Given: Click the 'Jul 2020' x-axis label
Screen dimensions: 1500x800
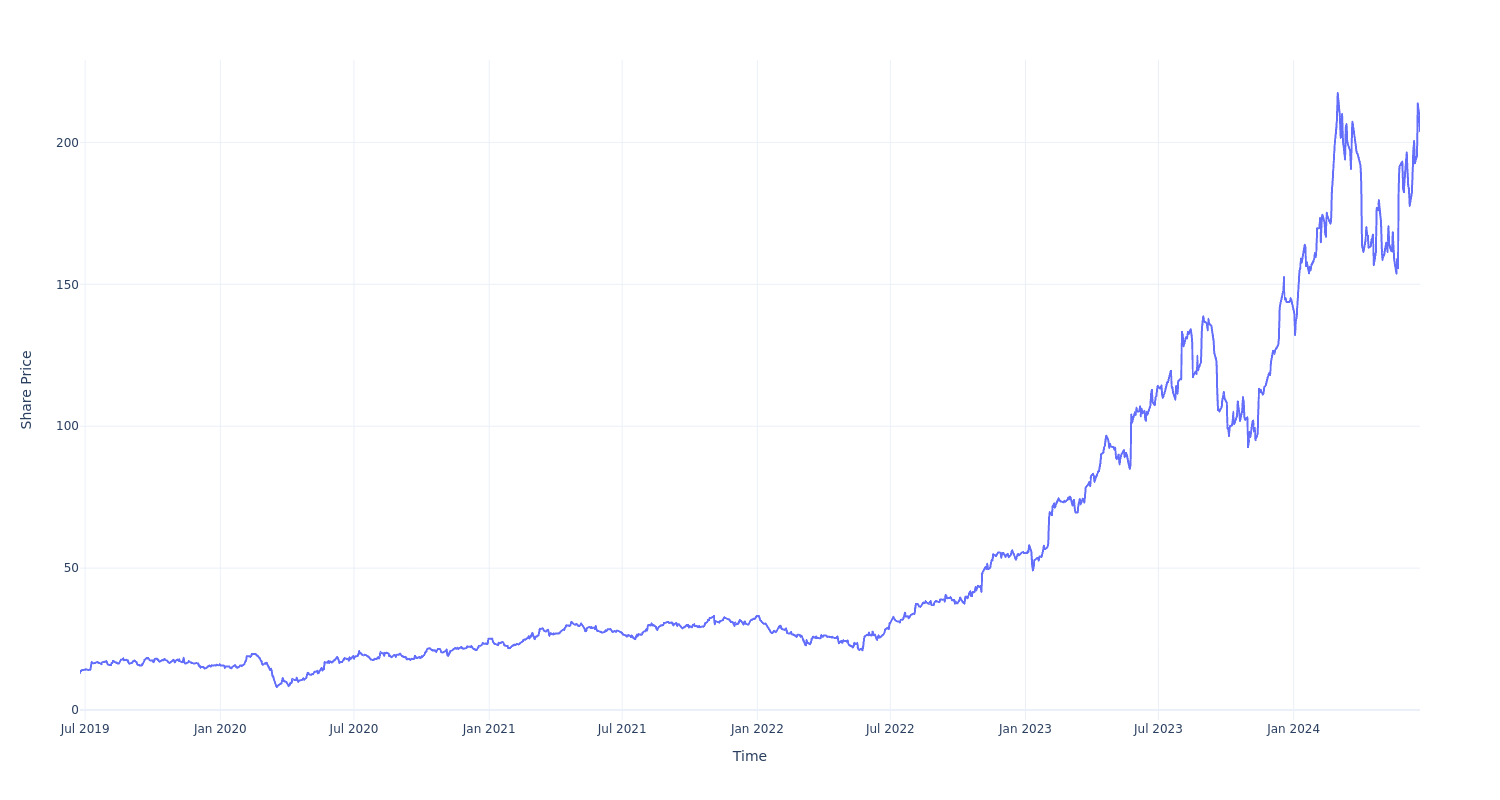Looking at the screenshot, I should (354, 729).
